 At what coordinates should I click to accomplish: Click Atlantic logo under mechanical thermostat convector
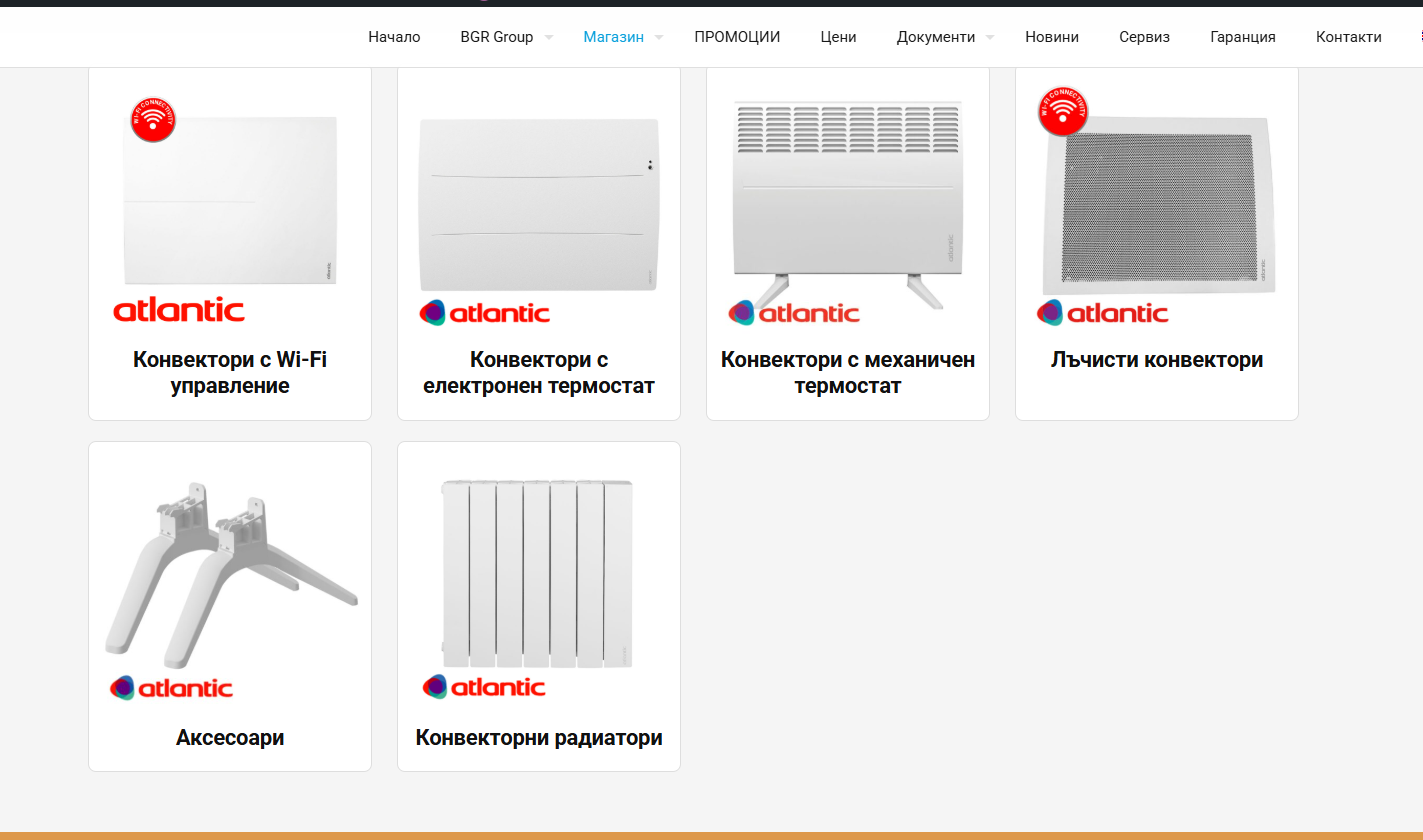(794, 313)
